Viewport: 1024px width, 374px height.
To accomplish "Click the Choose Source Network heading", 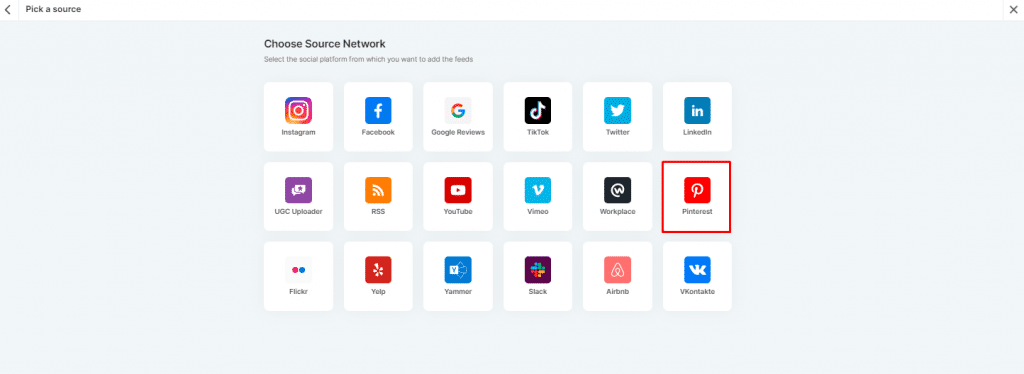I will [x=325, y=44].
